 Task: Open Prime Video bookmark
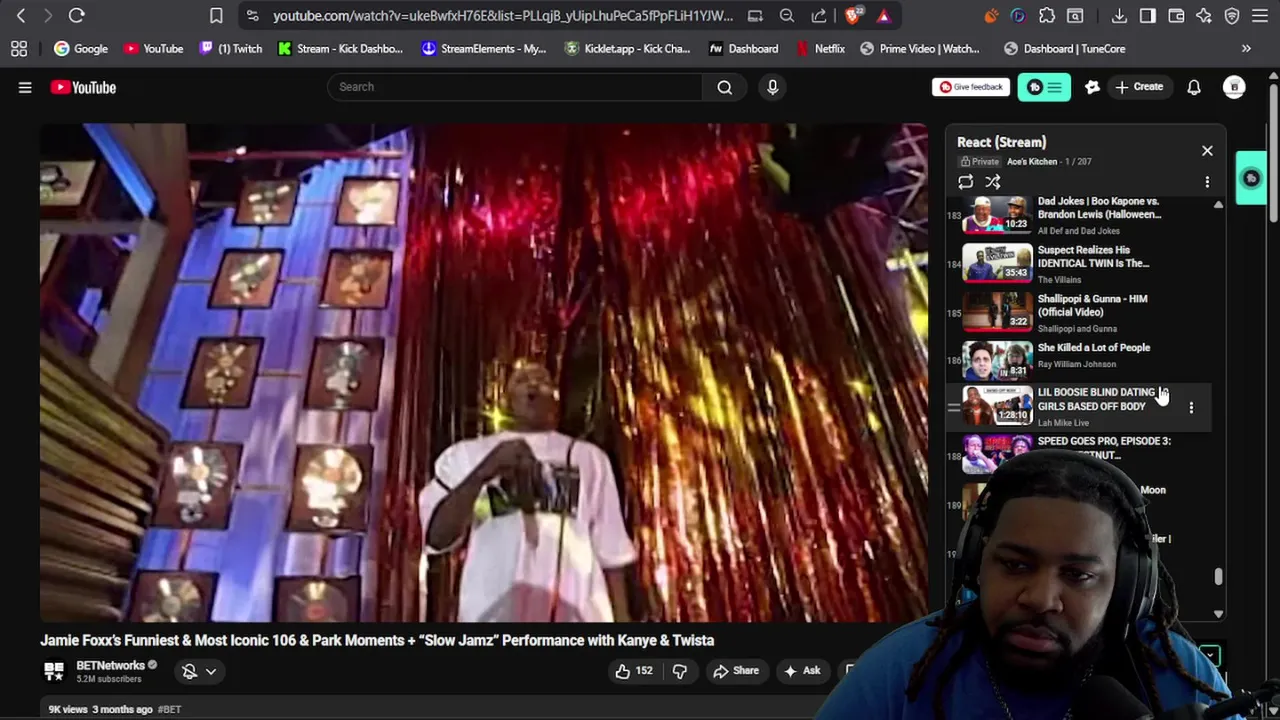coord(920,48)
